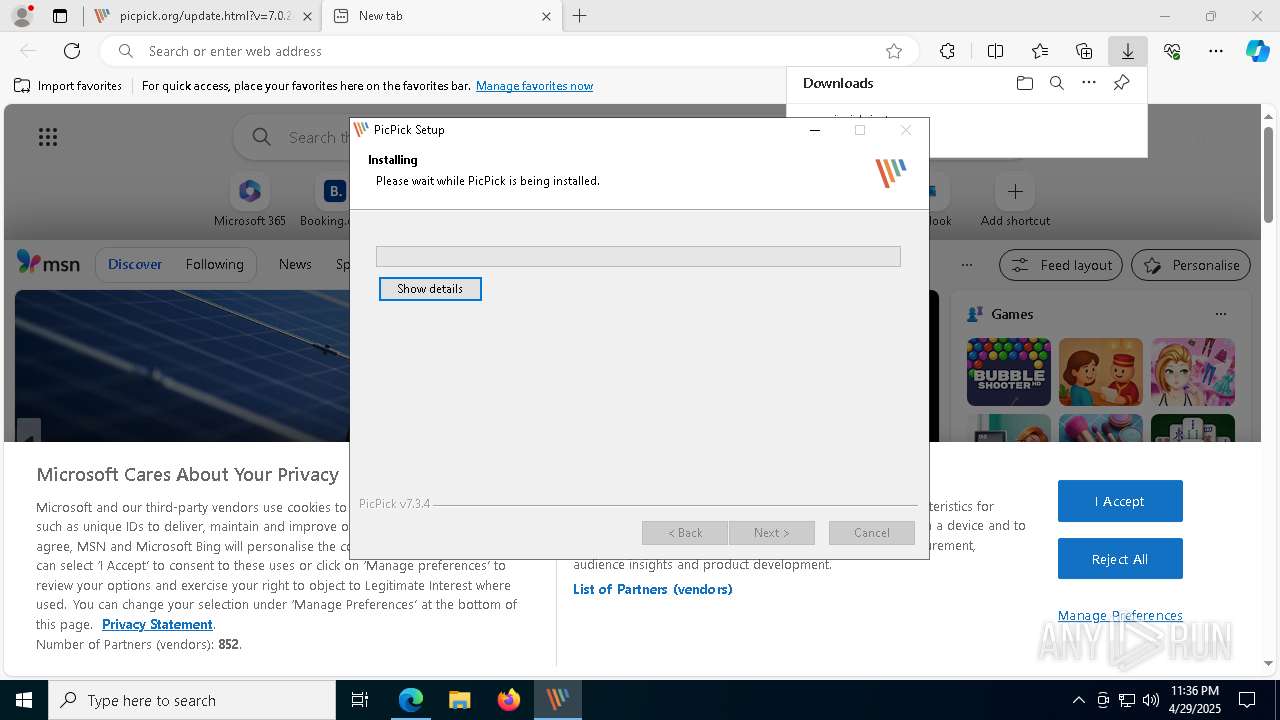1280x720 pixels.
Task: Open the Collections icon
Action: tap(1084, 51)
